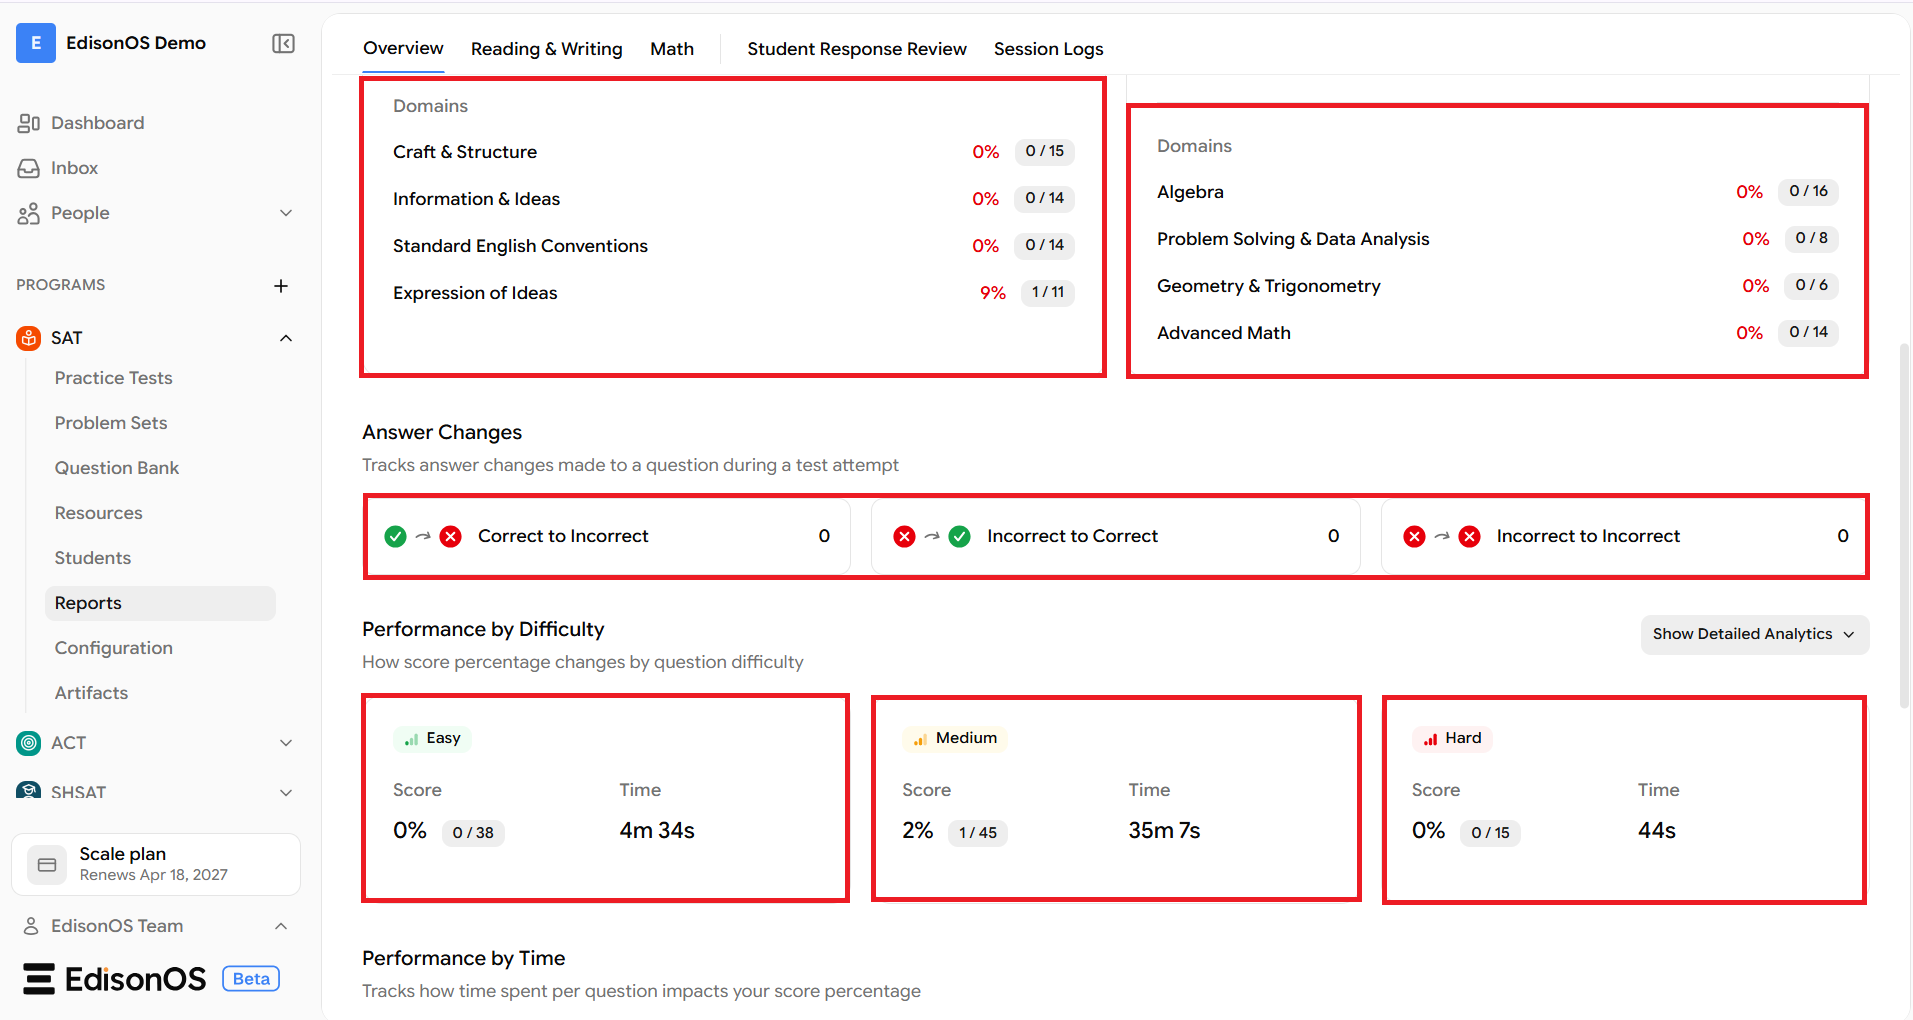The height and width of the screenshot is (1020, 1913).
Task: Open Show Detailed Analytics dropdown
Action: pos(1755,634)
